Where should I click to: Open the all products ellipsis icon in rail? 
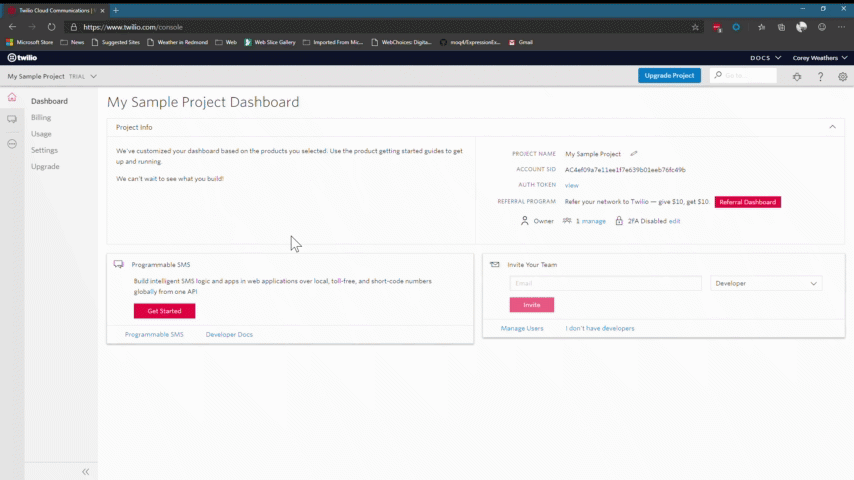12,144
